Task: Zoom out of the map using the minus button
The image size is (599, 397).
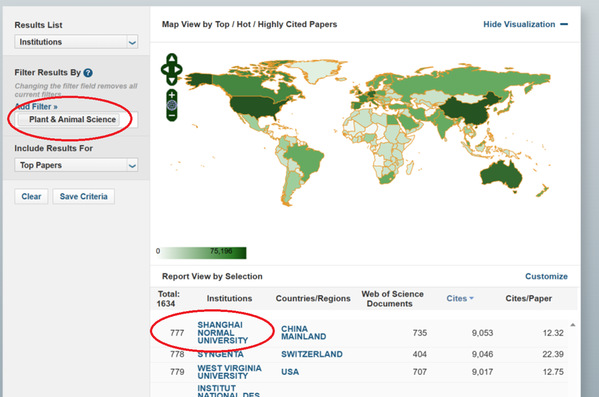Action: pos(172,115)
